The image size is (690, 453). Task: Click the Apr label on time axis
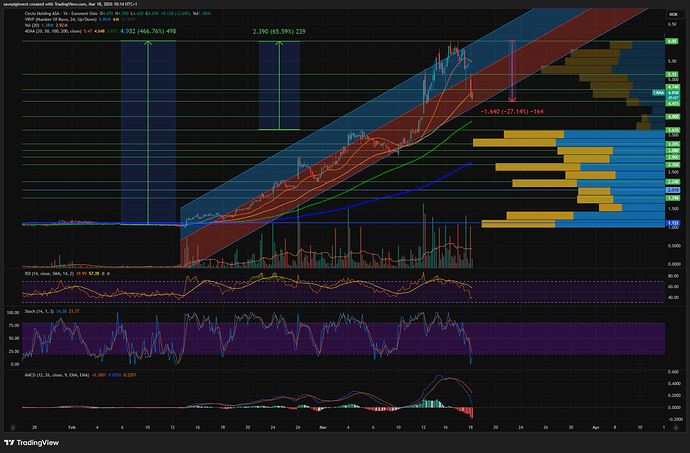596,425
